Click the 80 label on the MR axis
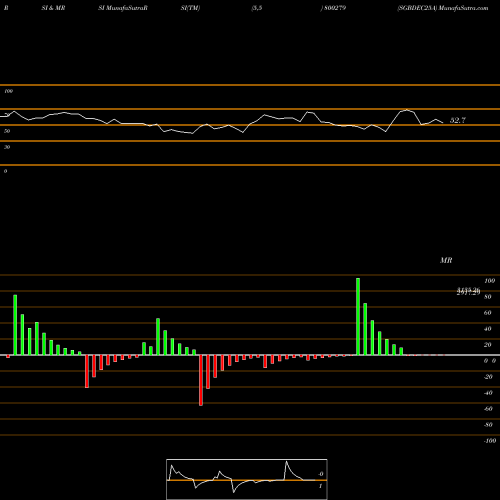The width and height of the screenshot is (500, 500). pos(487,297)
